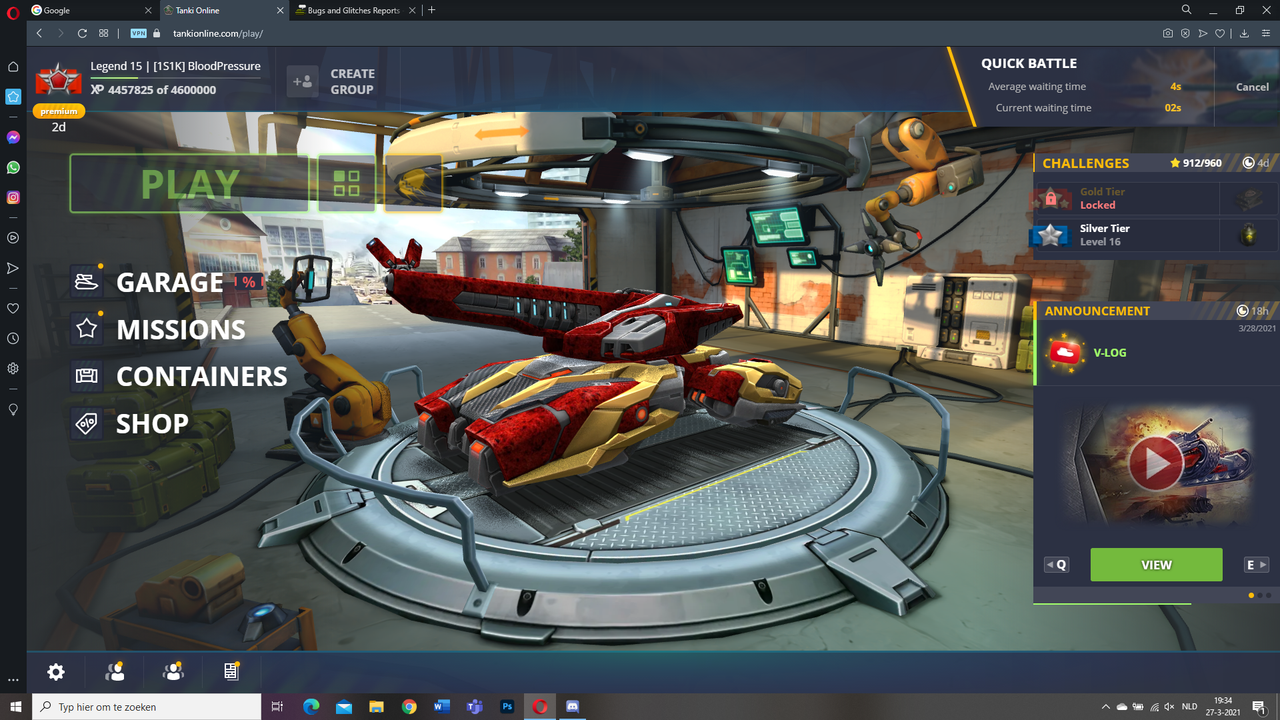Close the Google tab
Viewport: 1280px width, 720px height.
point(149,10)
